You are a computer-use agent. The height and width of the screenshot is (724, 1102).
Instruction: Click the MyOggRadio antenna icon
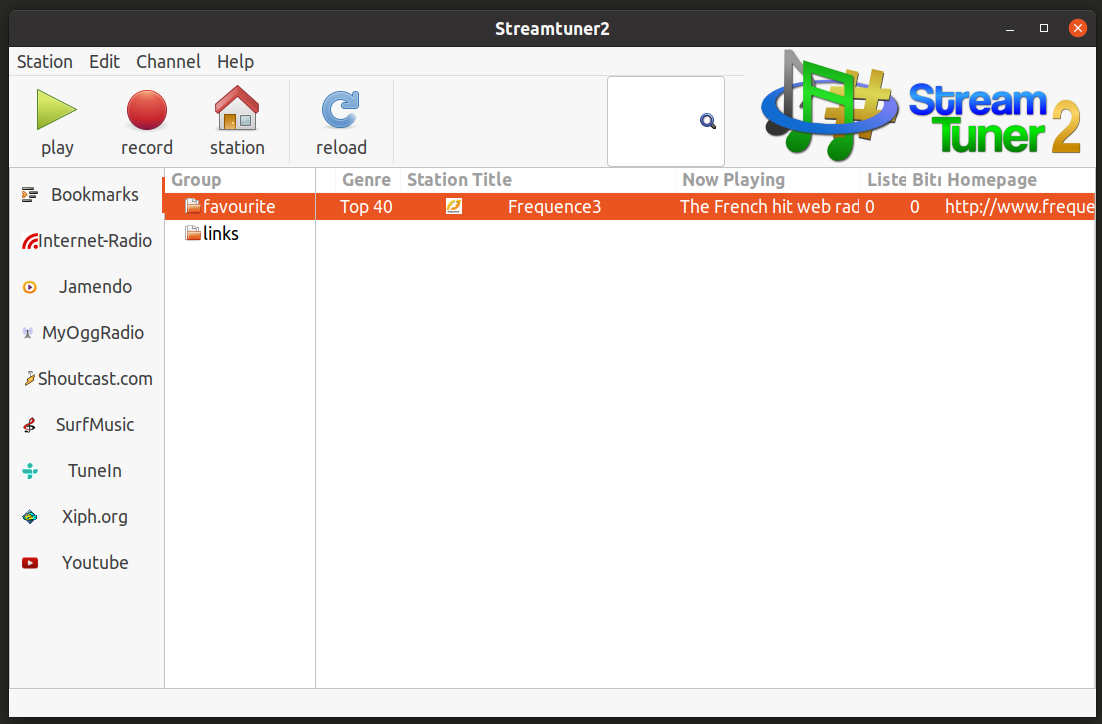tap(27, 333)
